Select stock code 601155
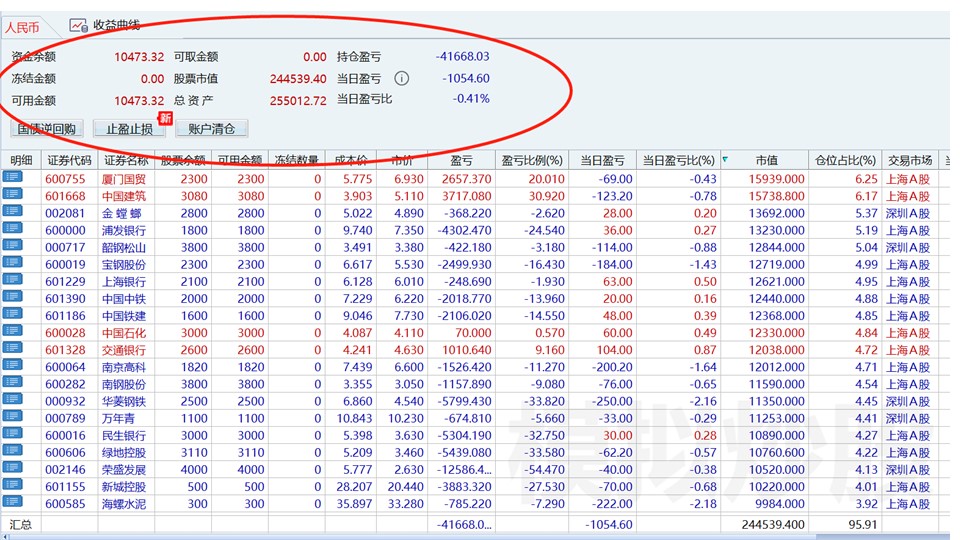Screen dimensions: 960x540 66,487
